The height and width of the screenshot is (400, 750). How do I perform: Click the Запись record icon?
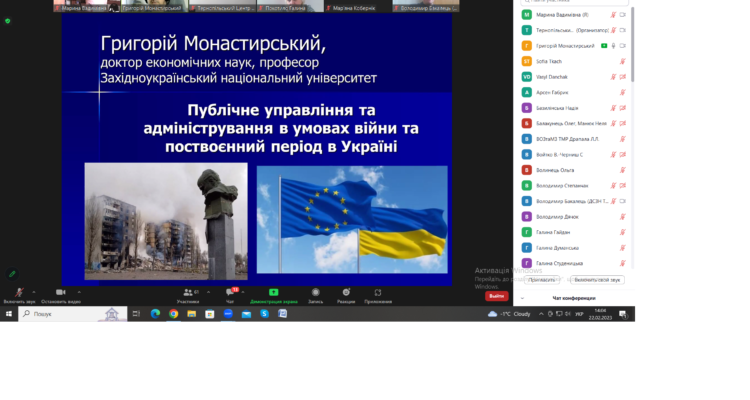coord(315,292)
